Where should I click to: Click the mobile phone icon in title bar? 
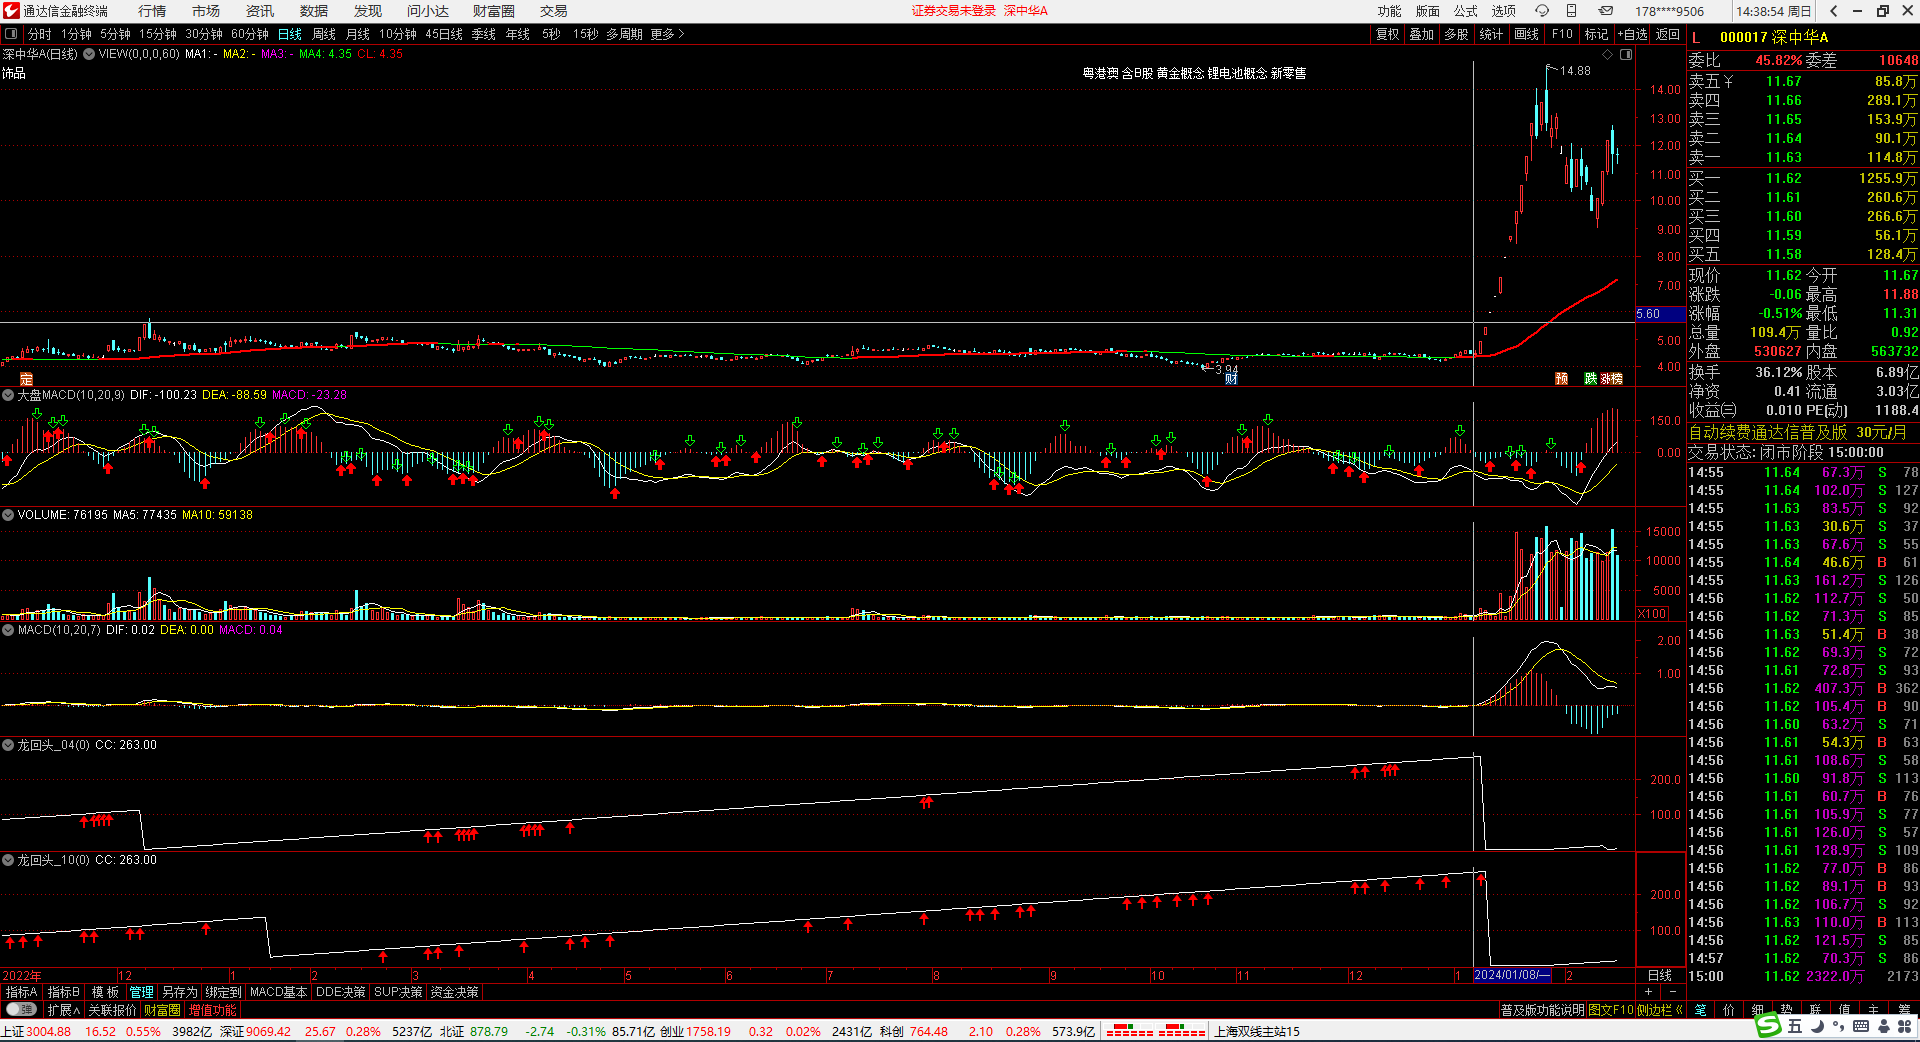pos(1571,11)
